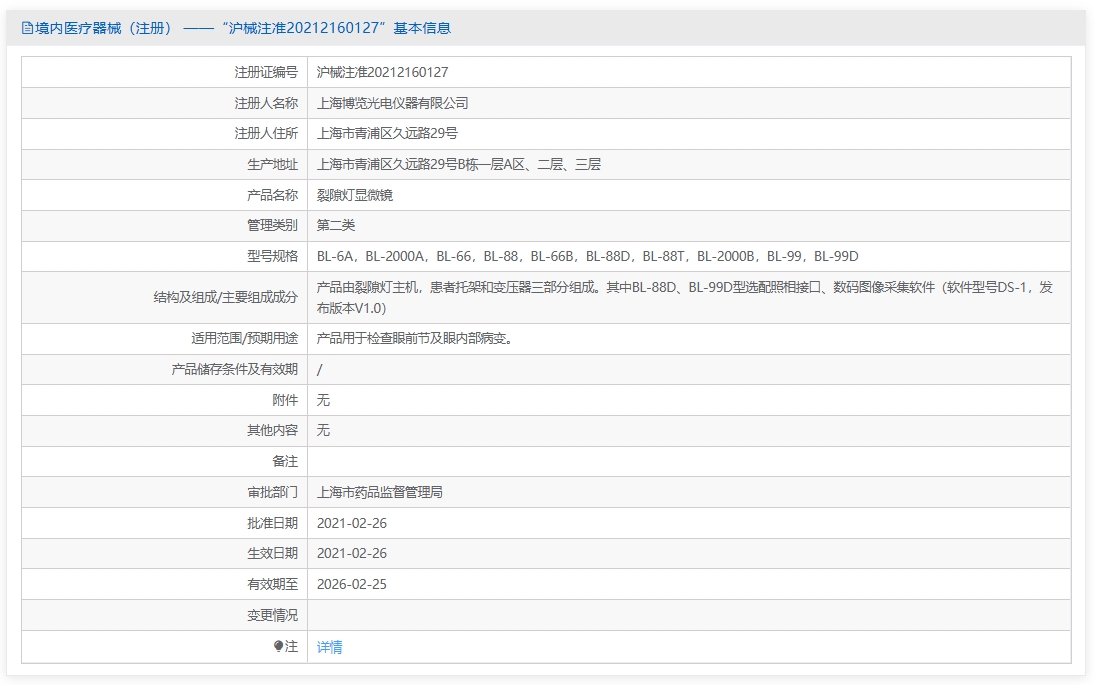Click the 注册人名称 label
The width and height of the screenshot is (1095, 685).
[266, 103]
